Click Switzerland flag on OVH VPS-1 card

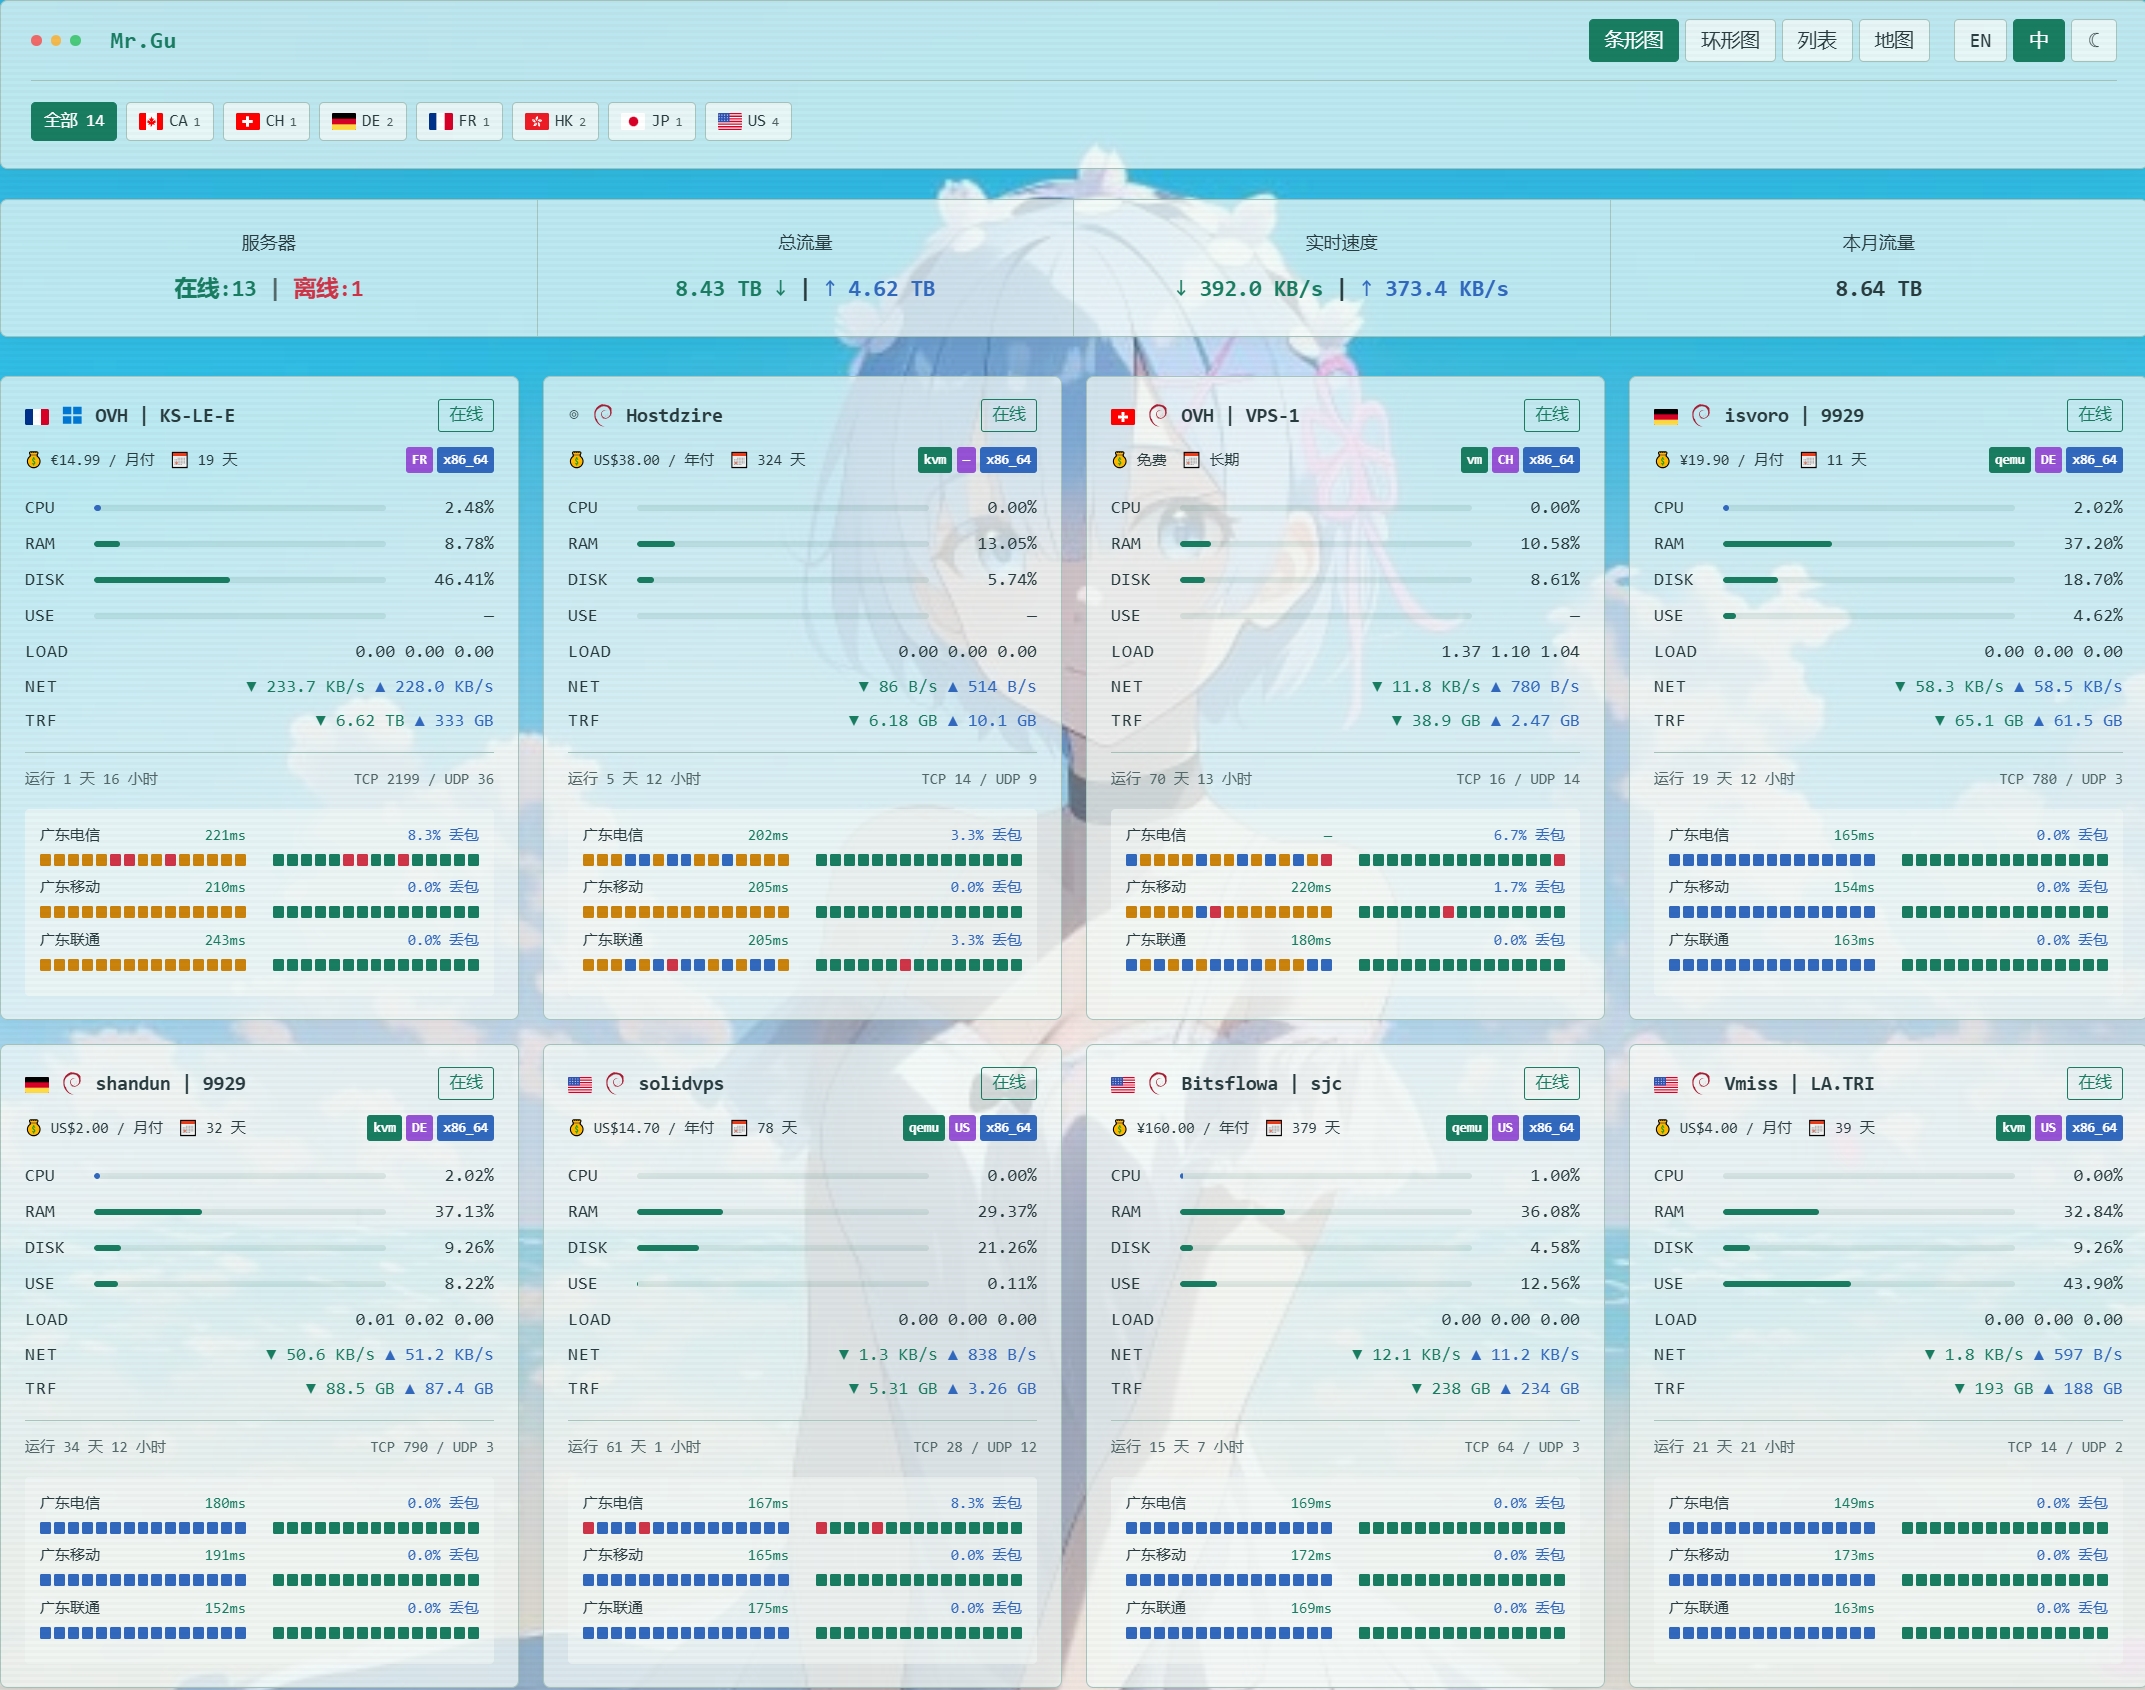(1123, 416)
